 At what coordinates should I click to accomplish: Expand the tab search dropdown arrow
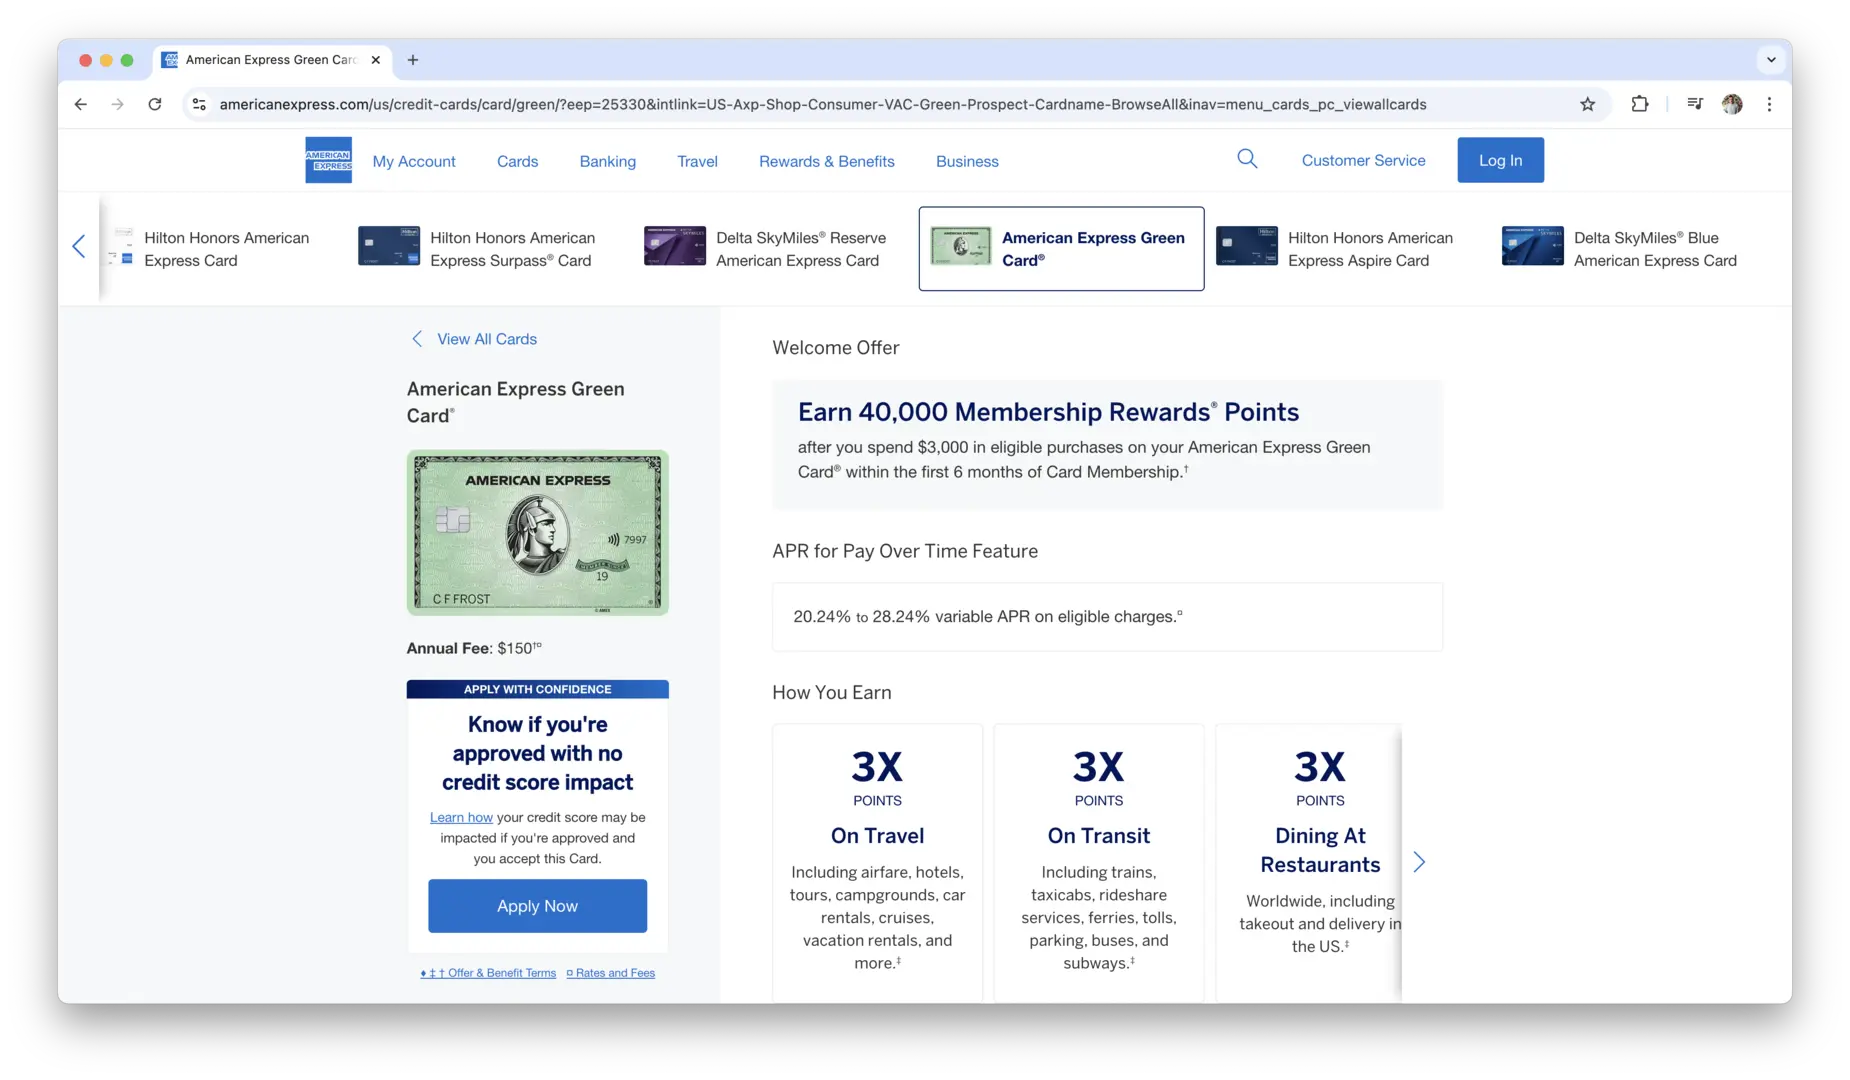[x=1771, y=60]
